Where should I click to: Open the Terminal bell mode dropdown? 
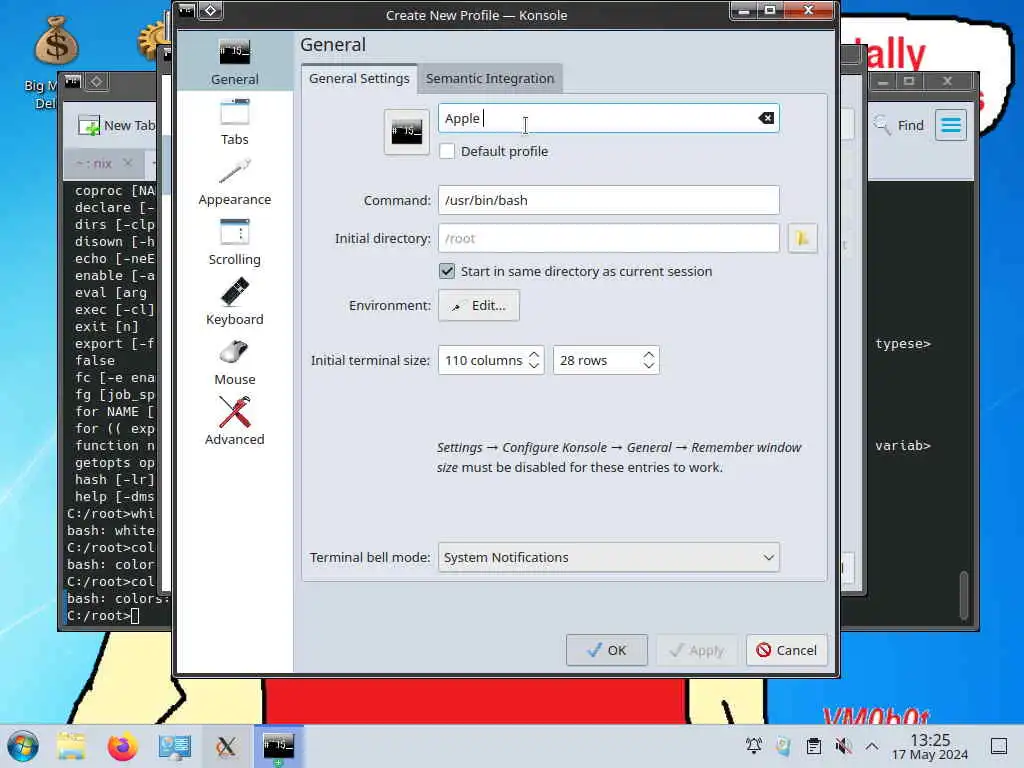coord(609,557)
